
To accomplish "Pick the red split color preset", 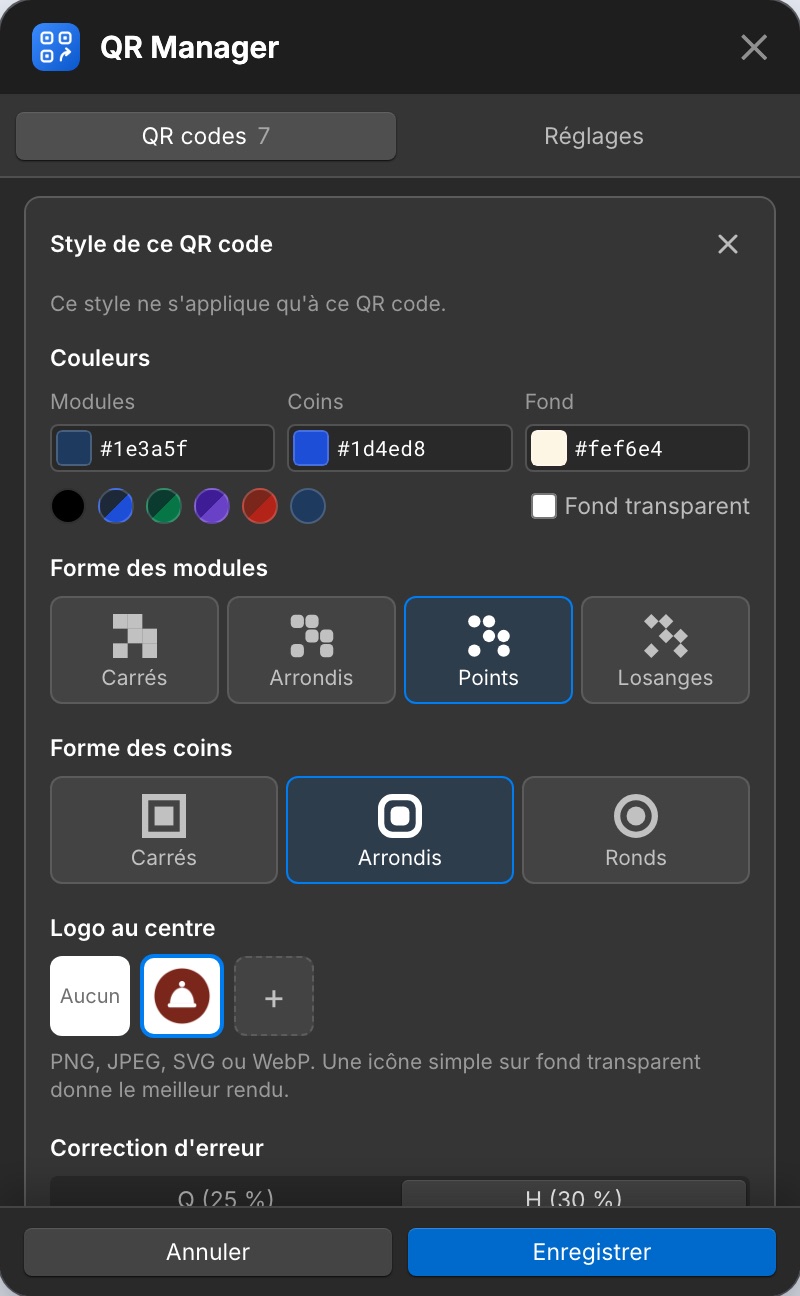I will (260, 506).
